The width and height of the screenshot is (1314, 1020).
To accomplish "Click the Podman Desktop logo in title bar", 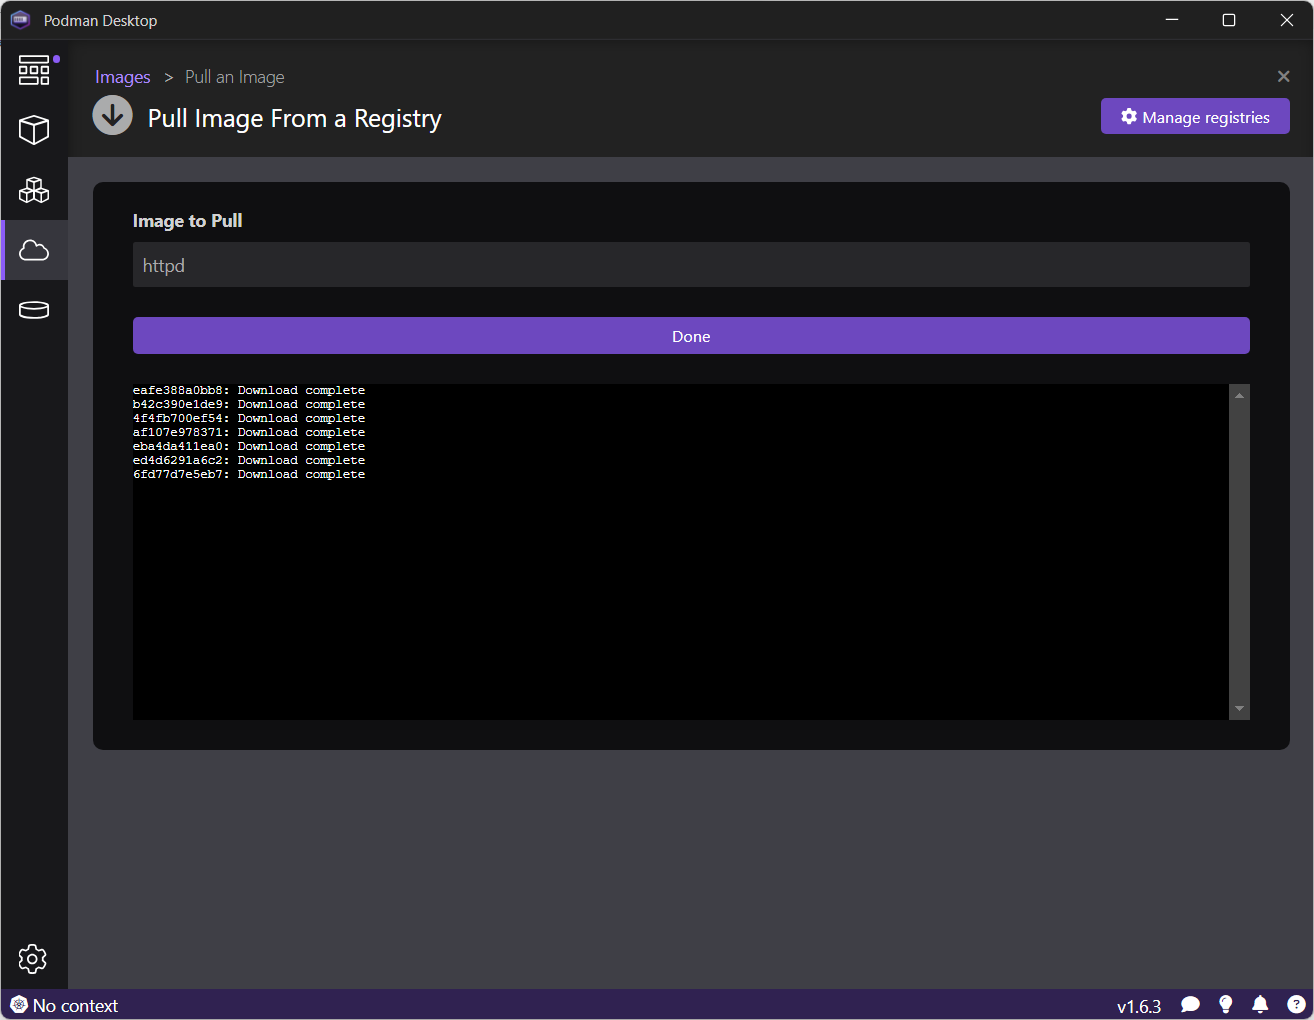I will point(20,20).
